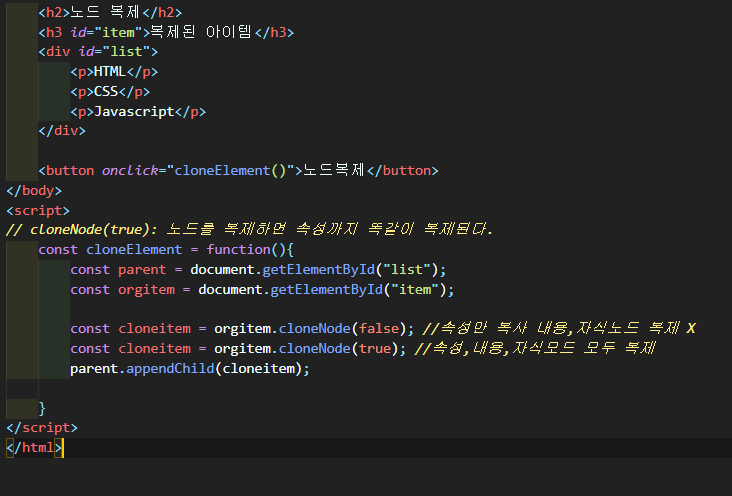Click the parent variable declaration
This screenshot has height=496, width=732.
click(142, 269)
